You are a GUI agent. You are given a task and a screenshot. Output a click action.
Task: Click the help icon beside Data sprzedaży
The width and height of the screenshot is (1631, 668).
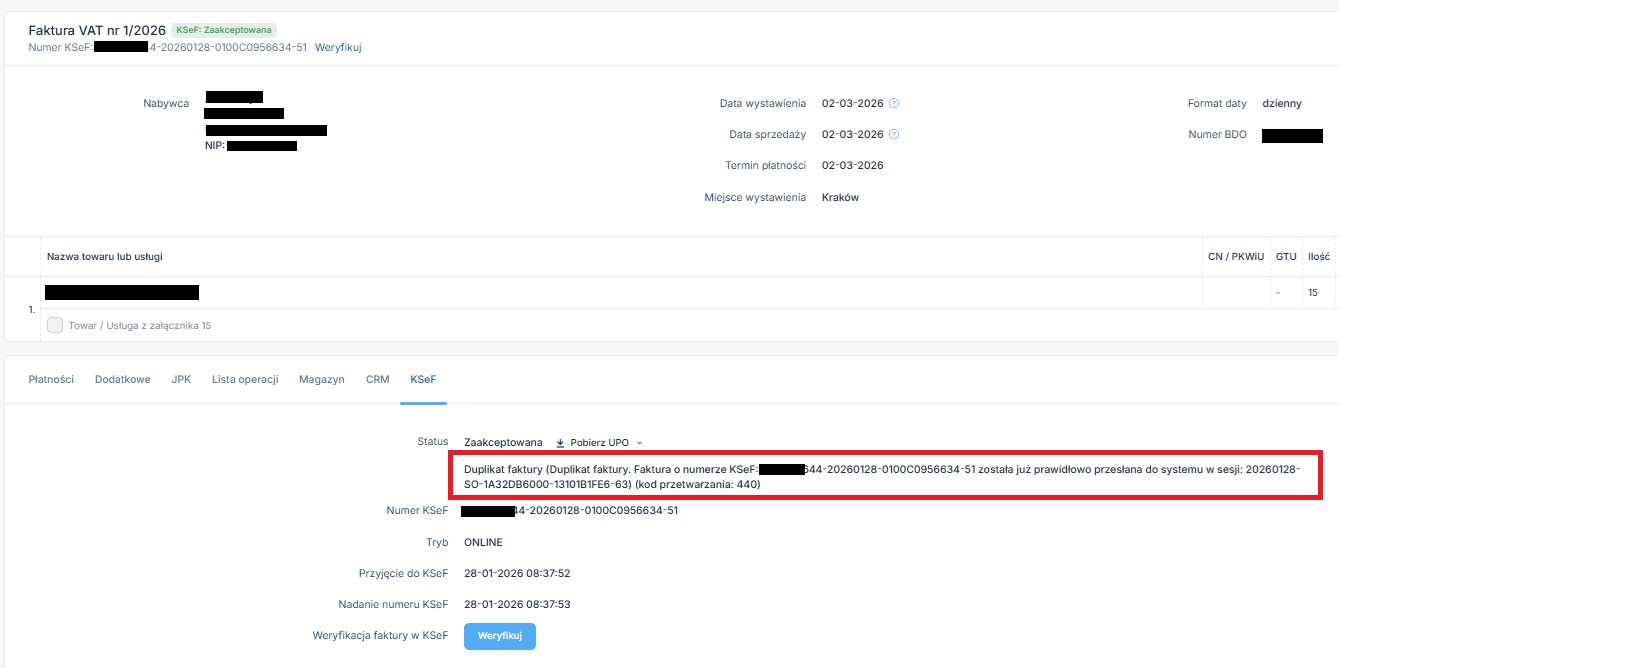(894, 135)
